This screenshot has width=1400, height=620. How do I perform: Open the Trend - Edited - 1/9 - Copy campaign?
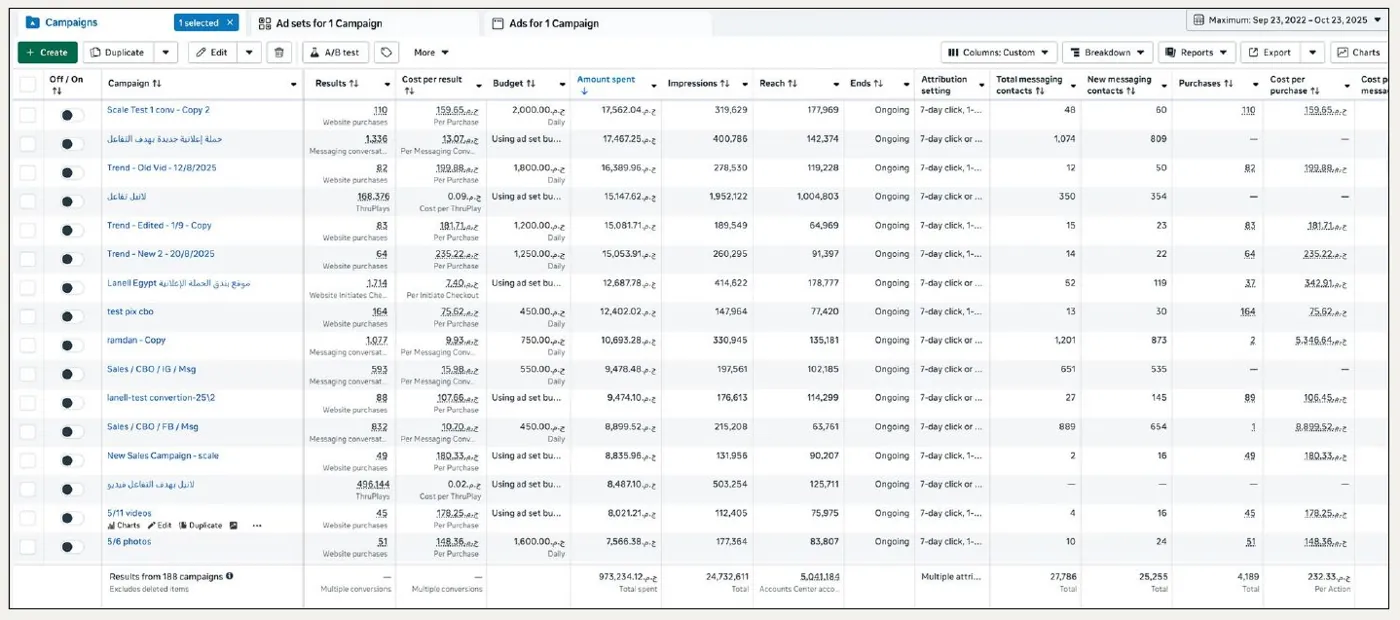pos(159,226)
